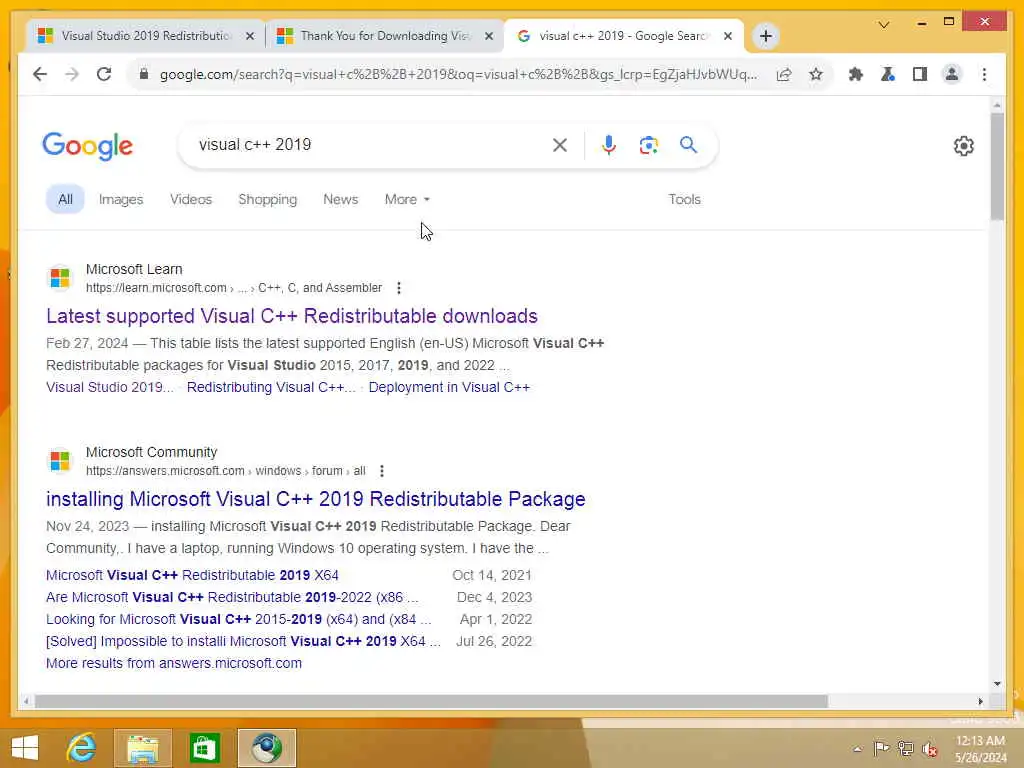
Task: Search by image with Lens icon
Action: pyautogui.click(x=648, y=145)
